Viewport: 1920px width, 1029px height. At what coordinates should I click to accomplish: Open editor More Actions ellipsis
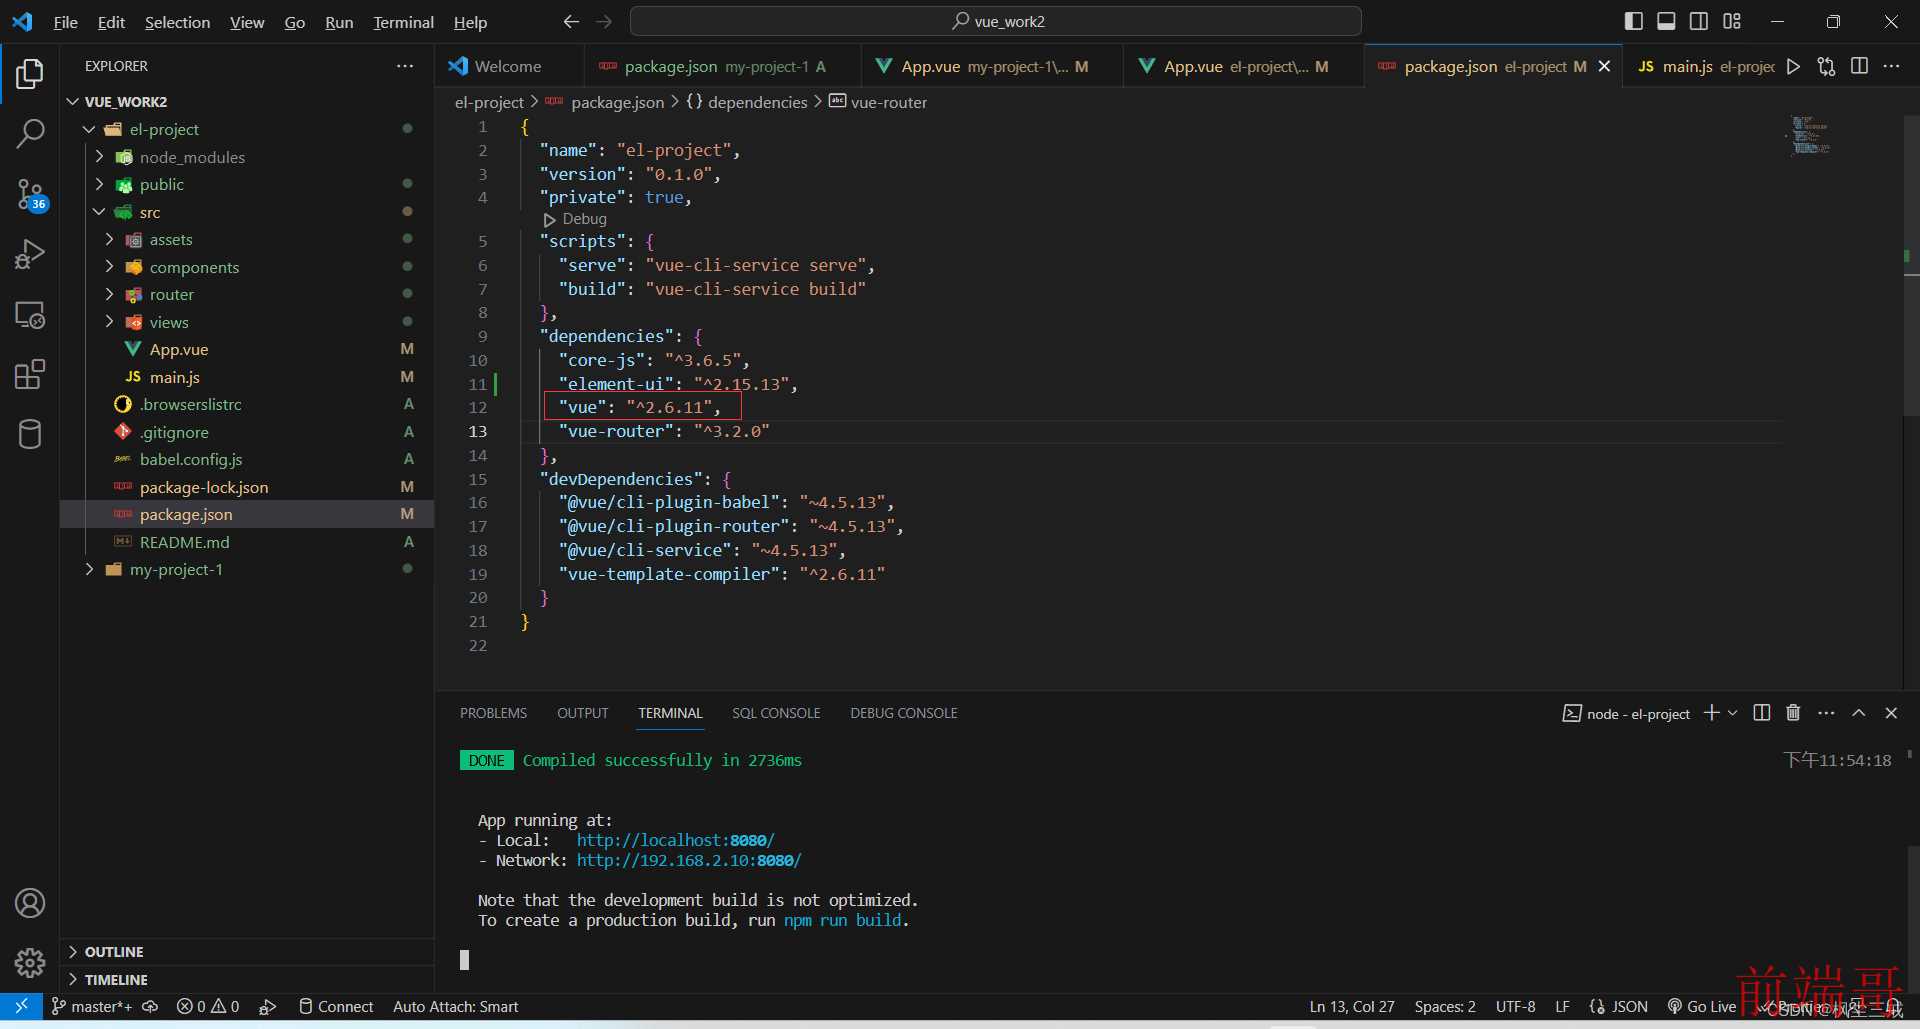tap(1891, 66)
